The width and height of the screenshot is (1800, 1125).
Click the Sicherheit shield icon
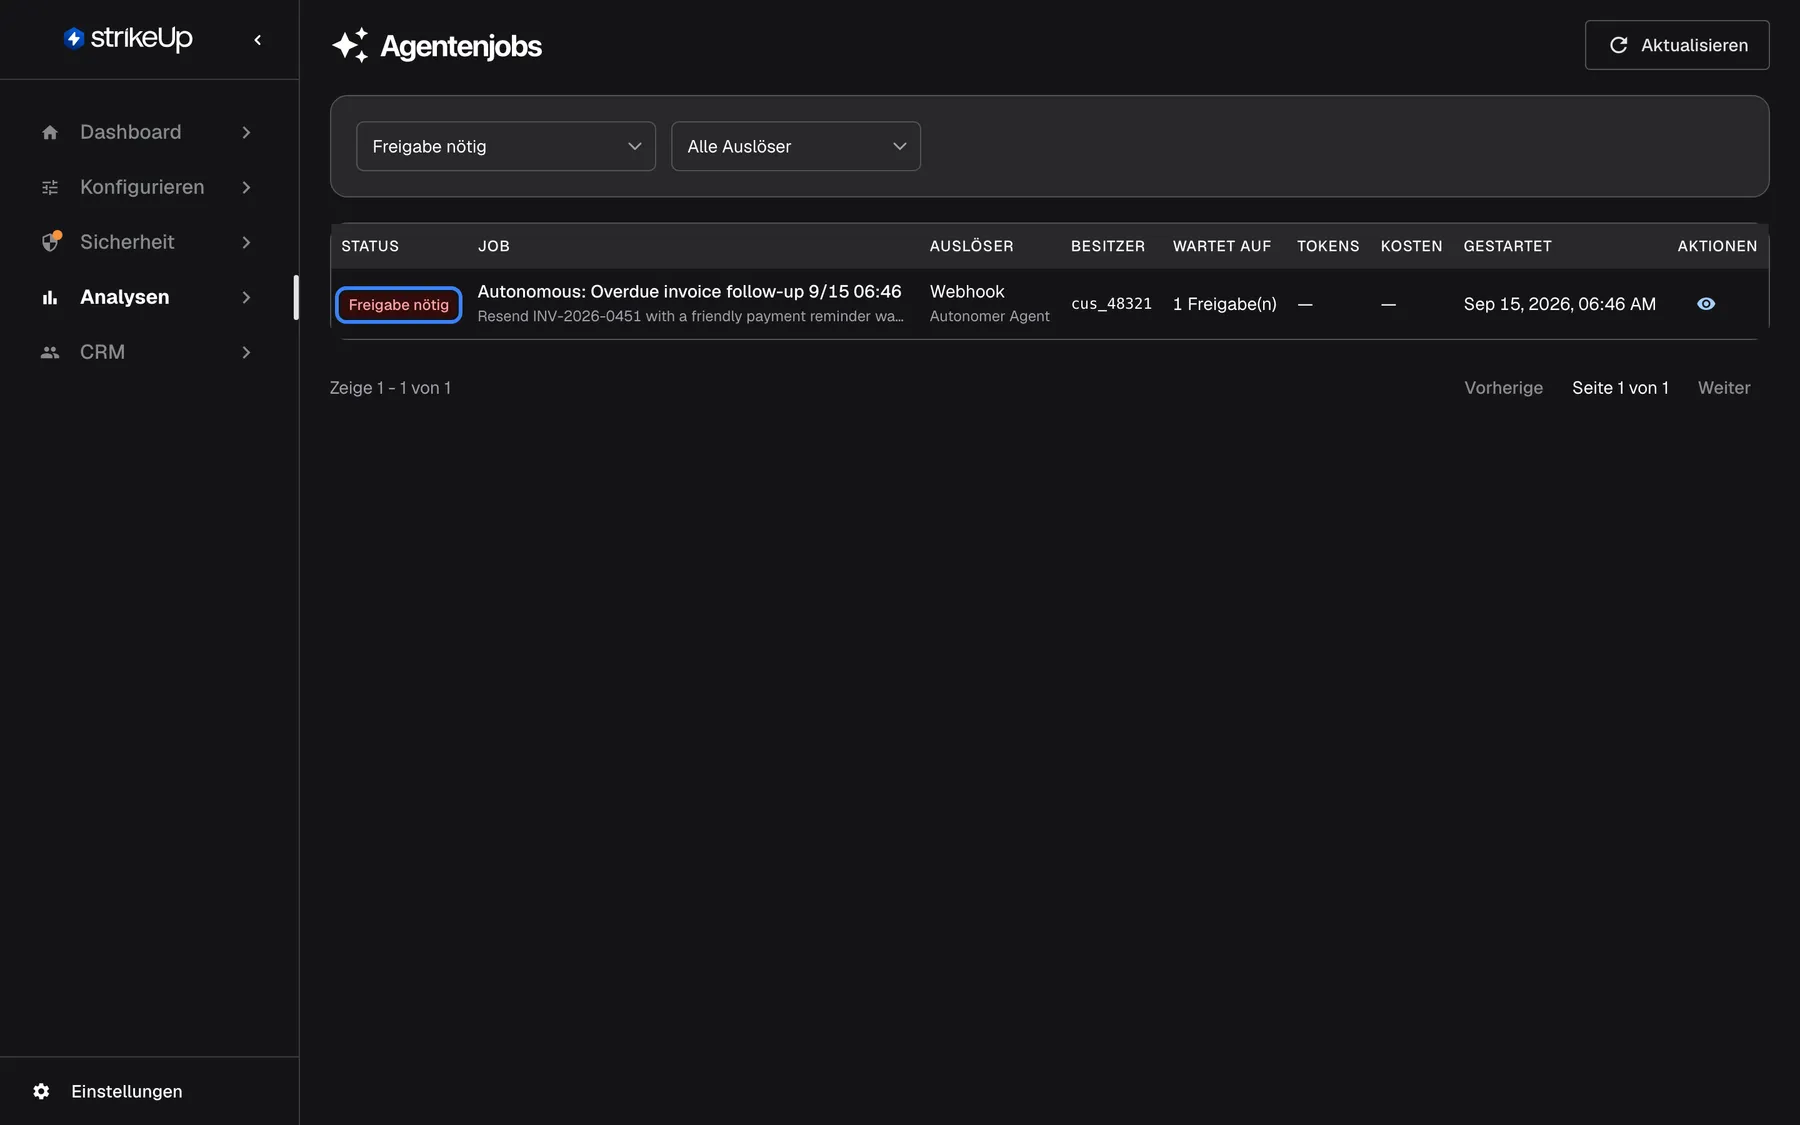pos(51,242)
